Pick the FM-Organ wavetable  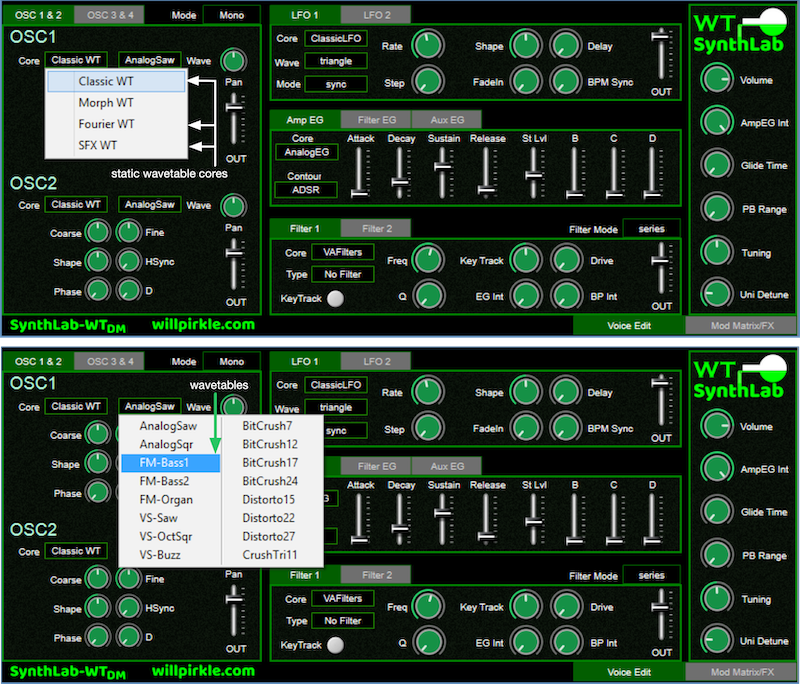coord(170,499)
